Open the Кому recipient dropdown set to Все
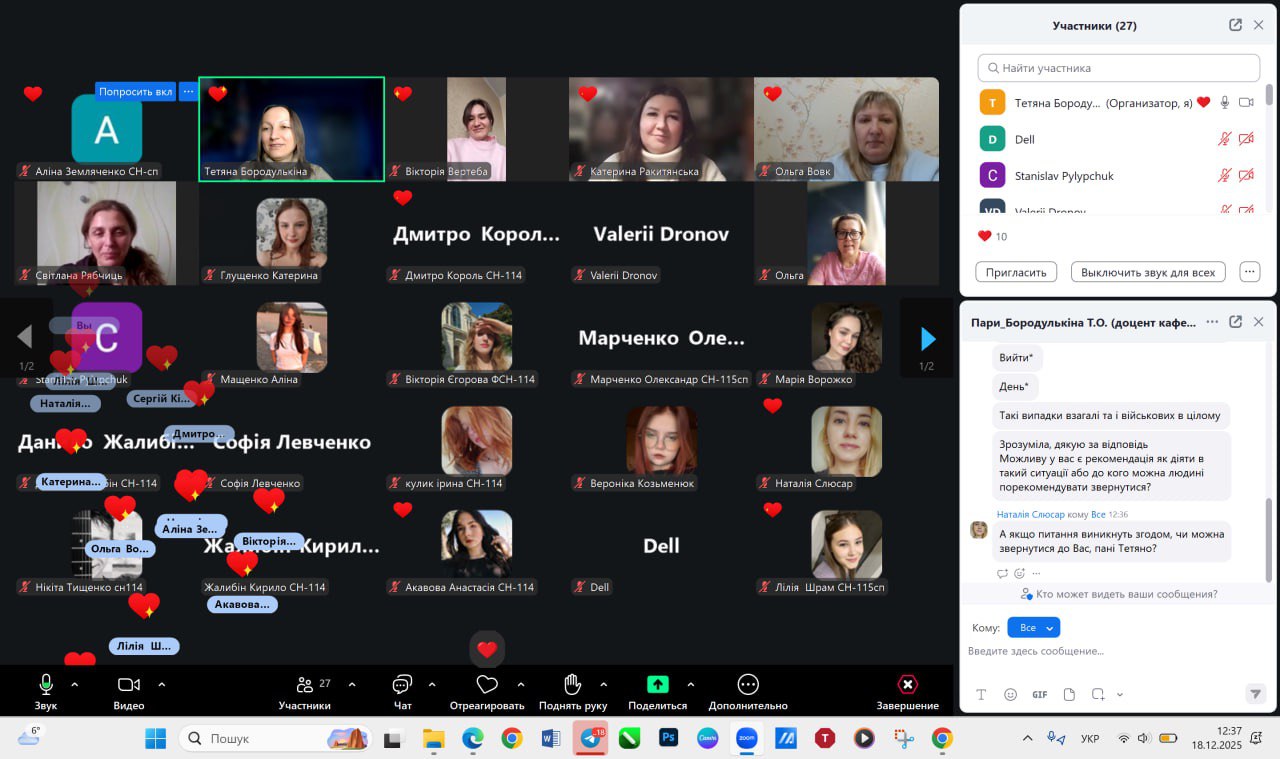The height and width of the screenshot is (759, 1280). point(1033,627)
